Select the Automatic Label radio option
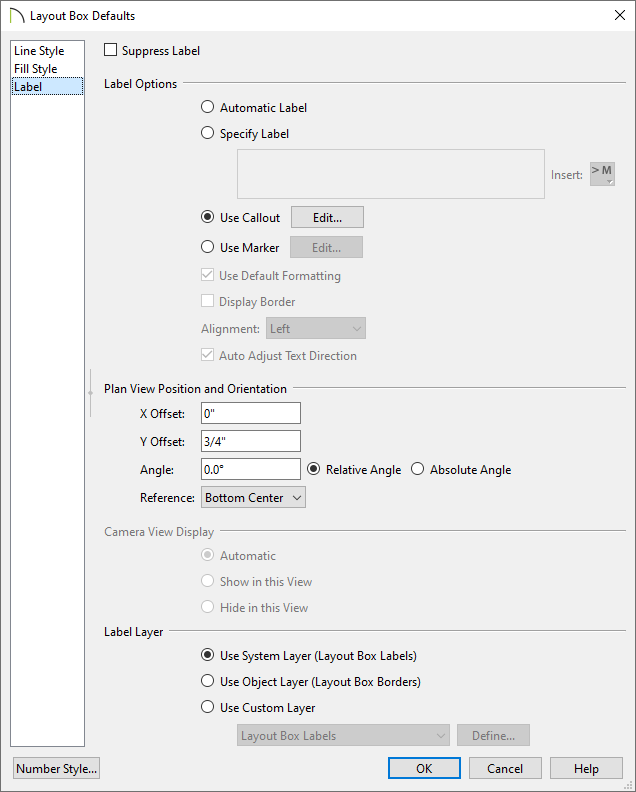Viewport: 636px width, 792px height. pos(208,107)
